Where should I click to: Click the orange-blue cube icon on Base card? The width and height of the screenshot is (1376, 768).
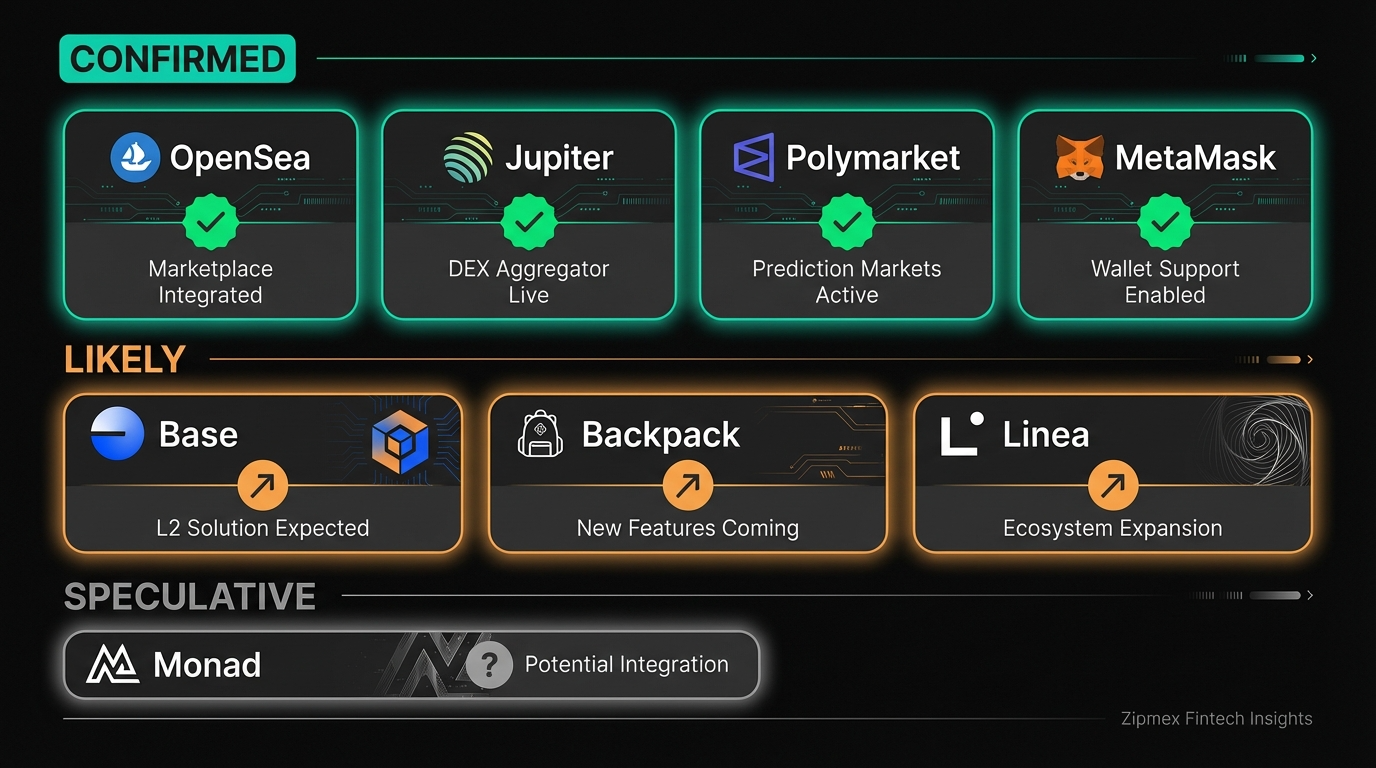[400, 441]
